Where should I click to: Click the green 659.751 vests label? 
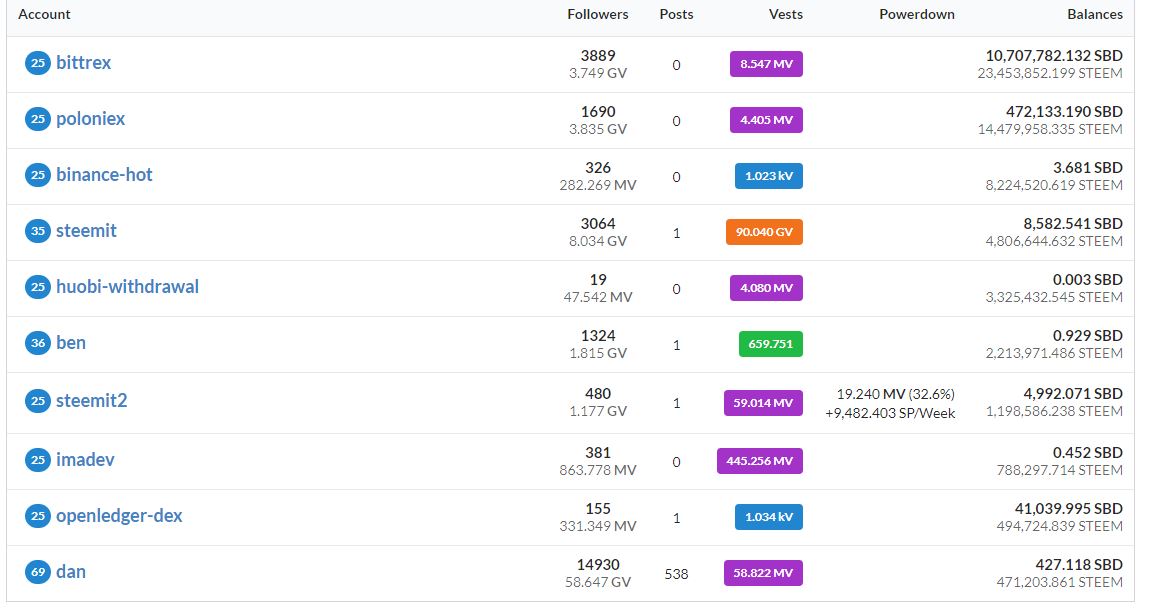coord(771,344)
